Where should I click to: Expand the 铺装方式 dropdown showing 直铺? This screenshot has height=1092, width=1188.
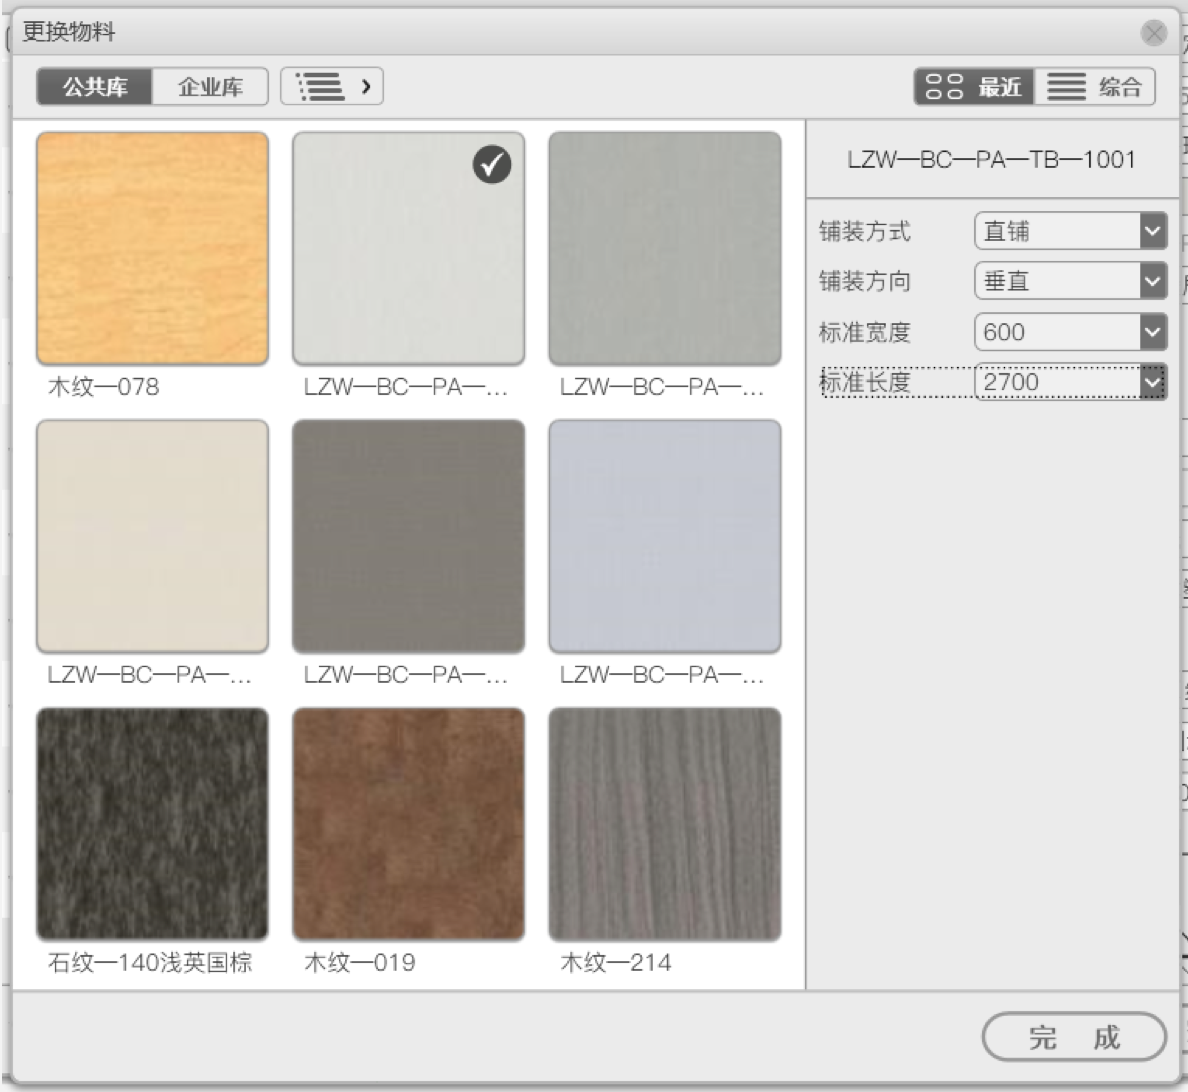(1070, 230)
